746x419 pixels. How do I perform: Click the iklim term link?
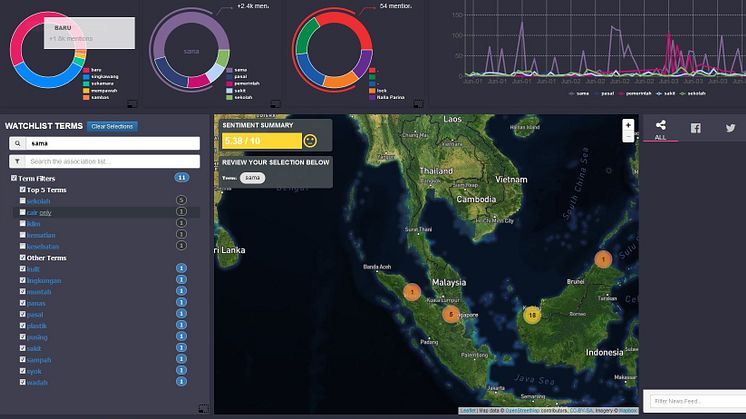(33, 224)
